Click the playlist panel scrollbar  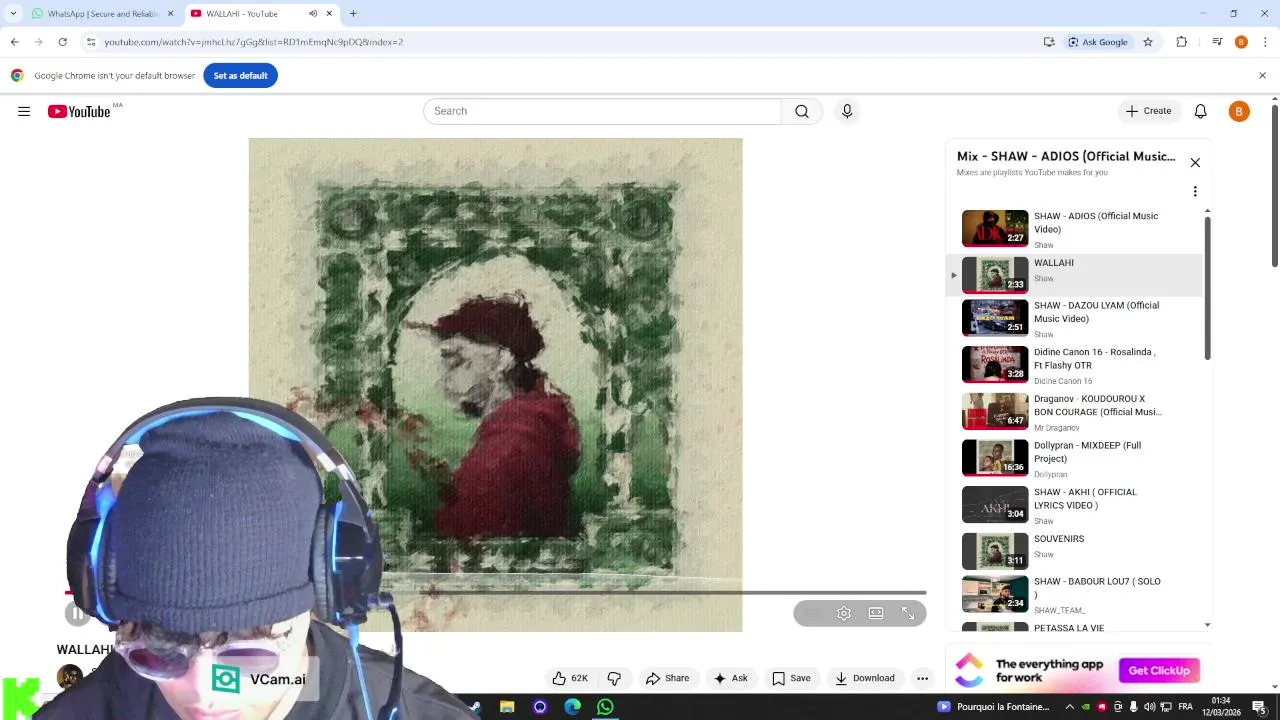1207,288
